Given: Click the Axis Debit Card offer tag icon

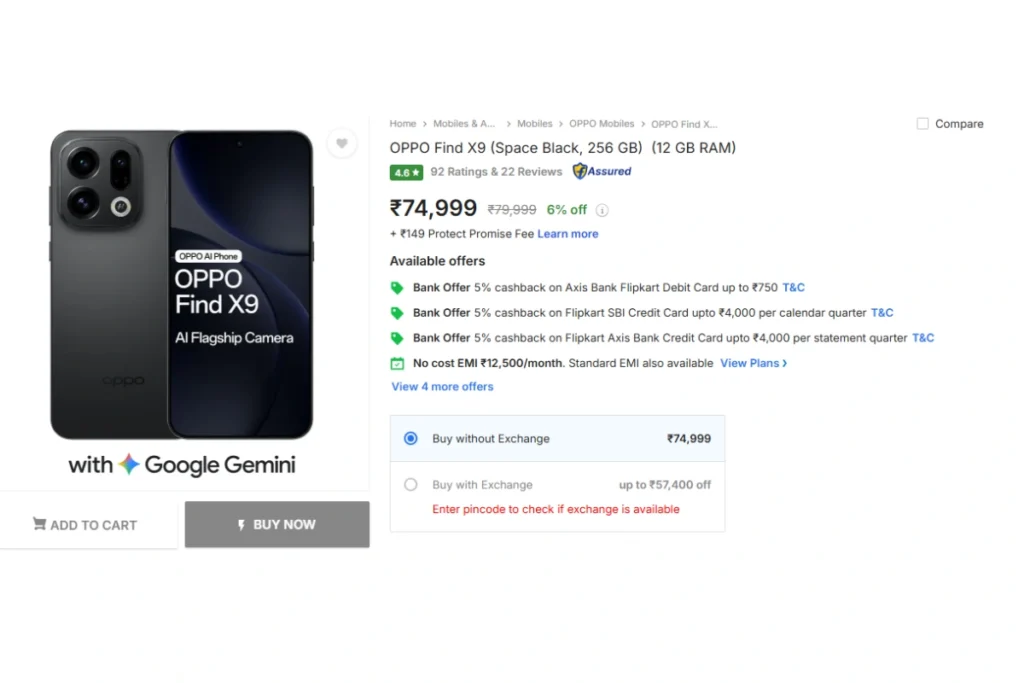Looking at the screenshot, I should coord(397,288).
